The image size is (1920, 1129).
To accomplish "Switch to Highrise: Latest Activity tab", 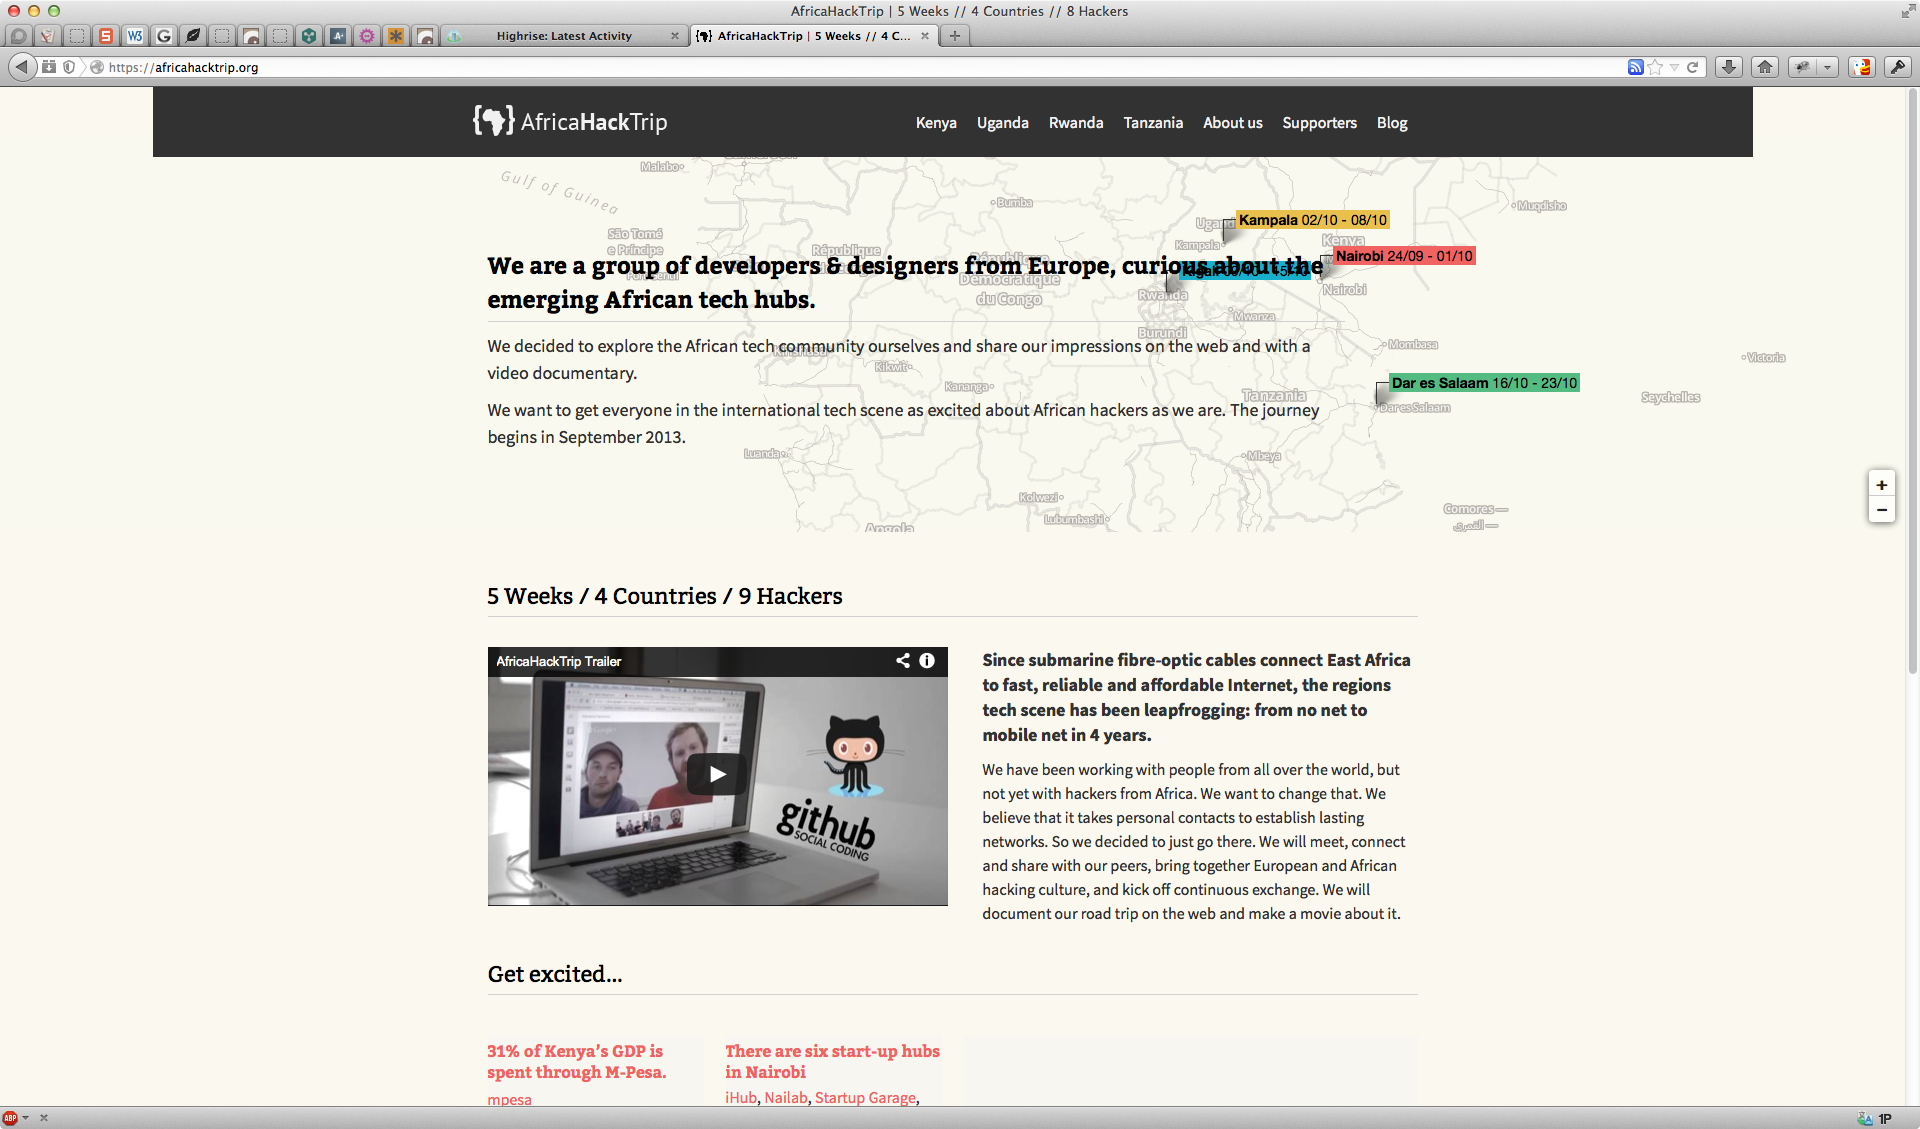I will [x=564, y=36].
